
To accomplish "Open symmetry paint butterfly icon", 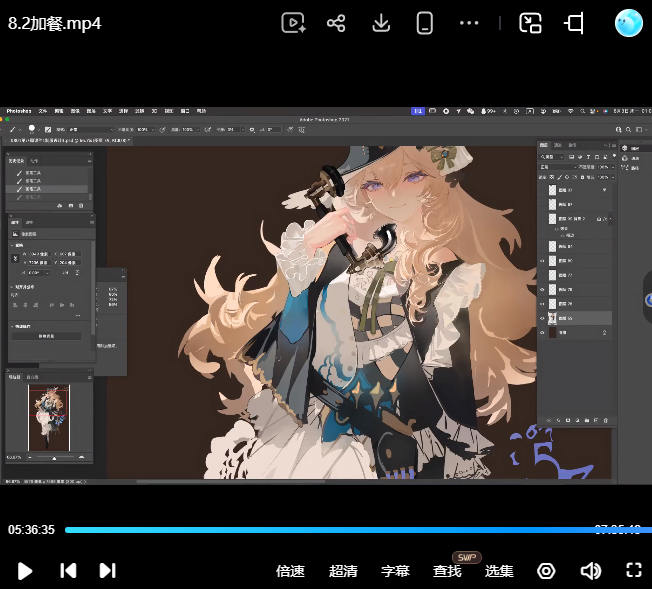I will coord(301,130).
